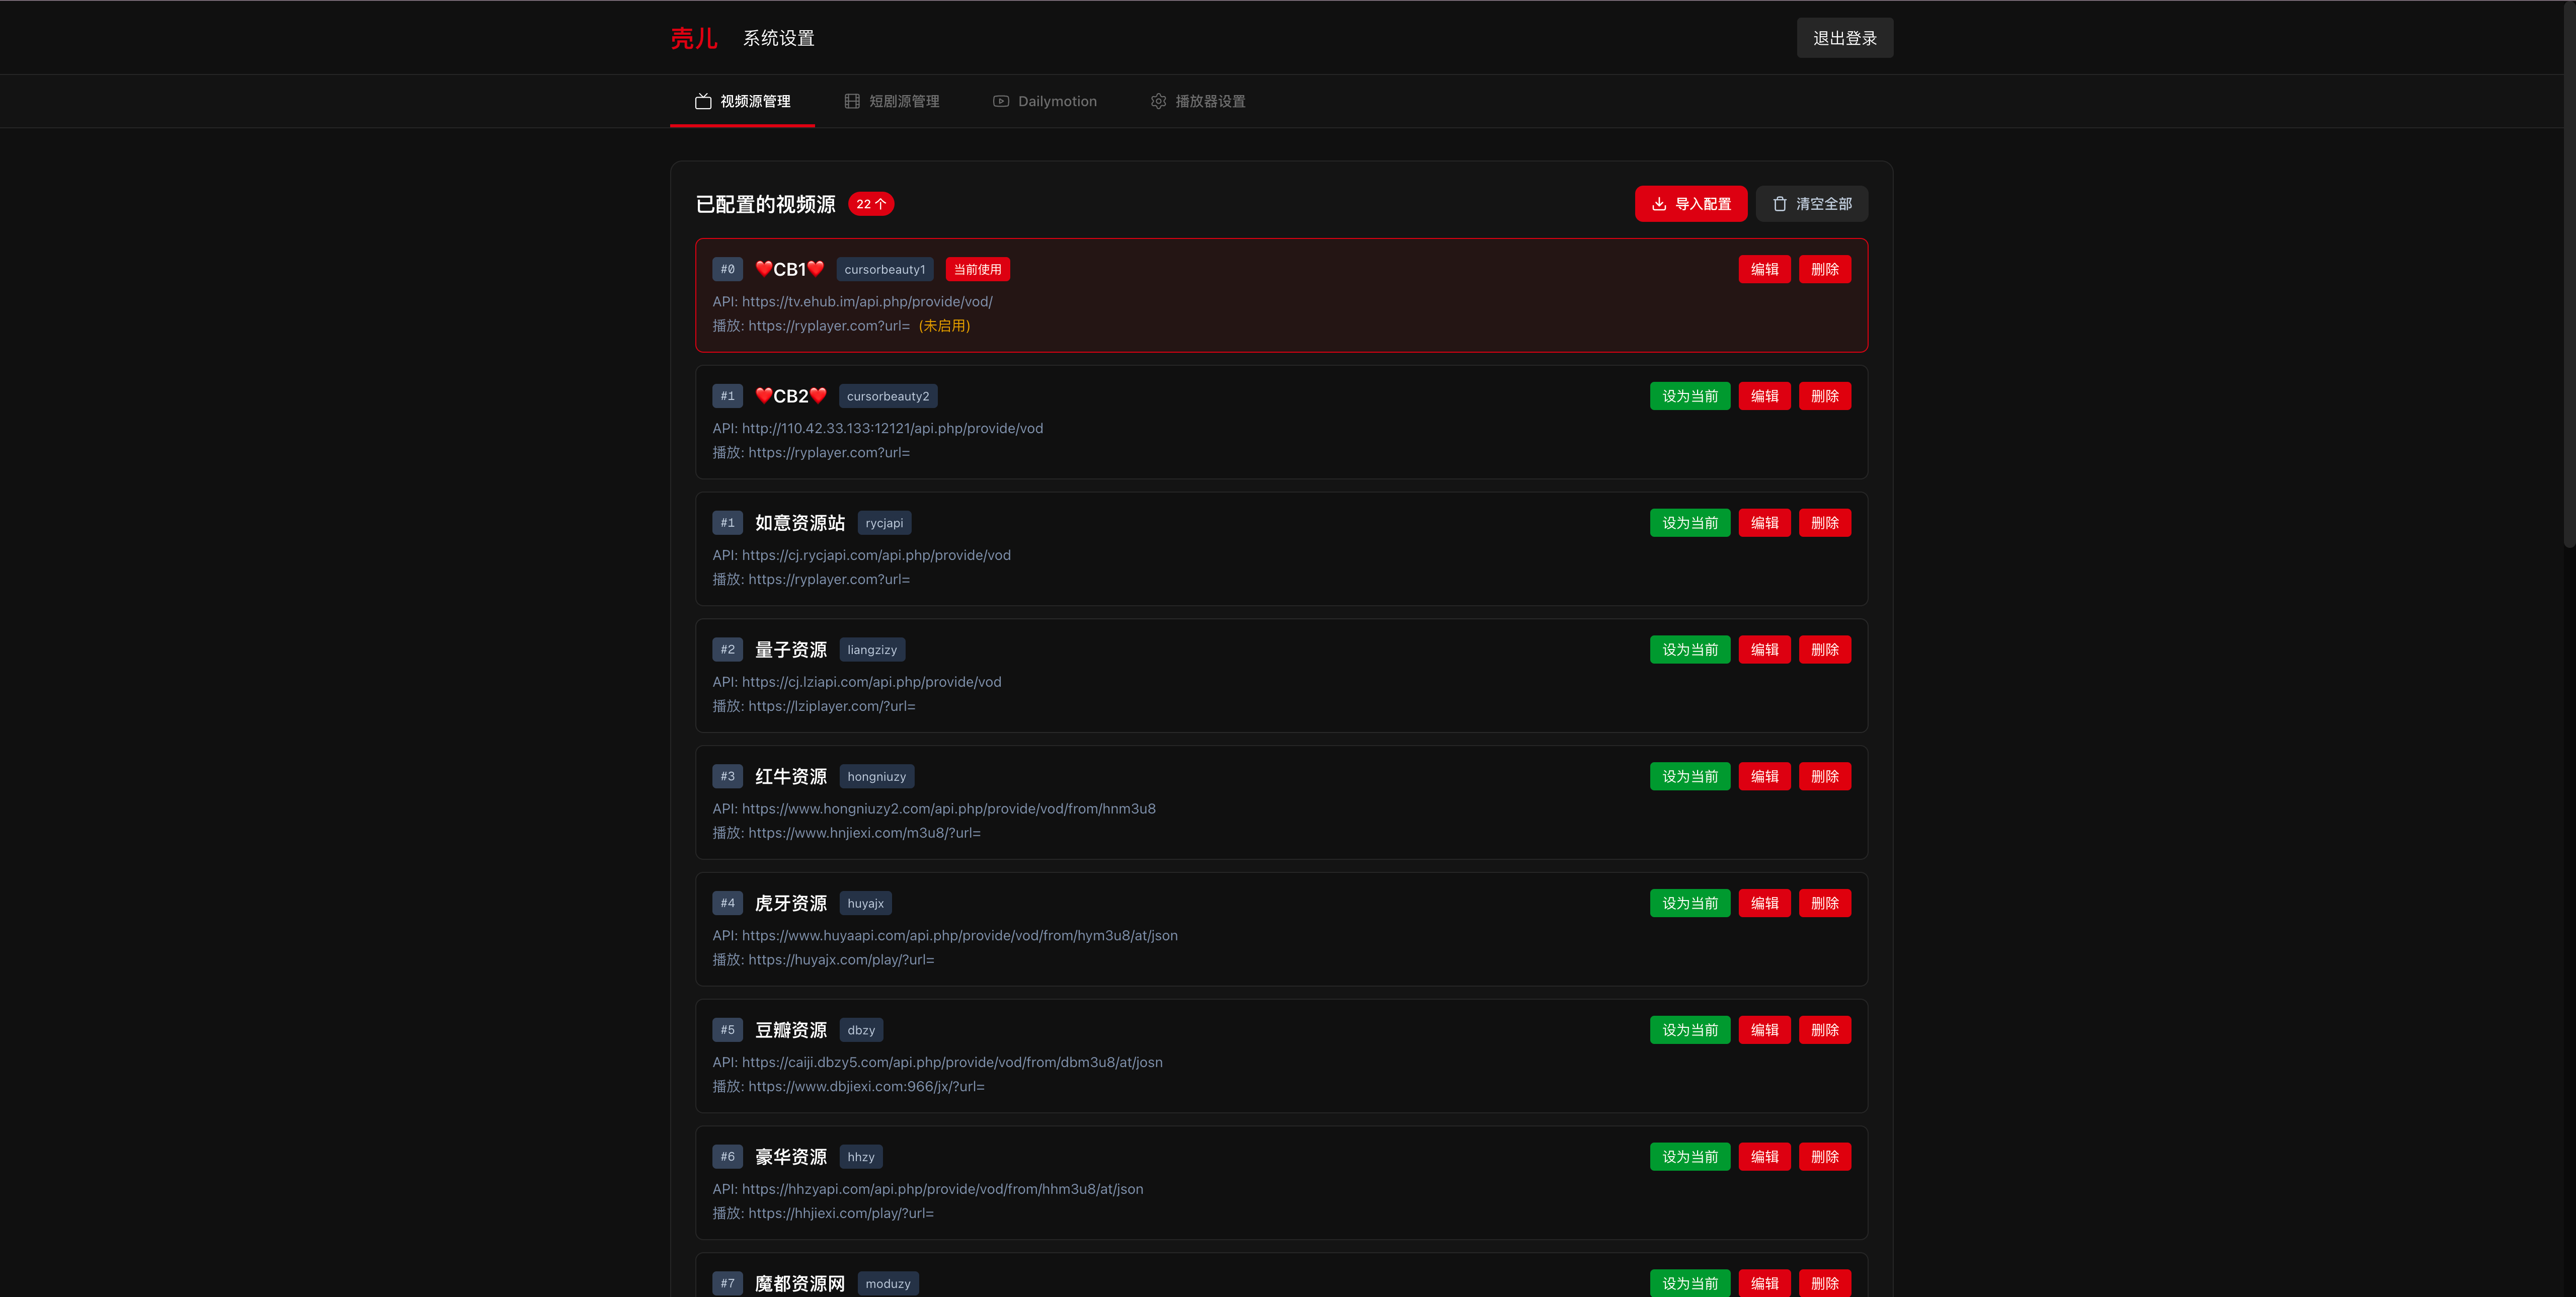This screenshot has height=1297, width=2576.
Task: Edit the CB1 source entry
Action: (1764, 270)
